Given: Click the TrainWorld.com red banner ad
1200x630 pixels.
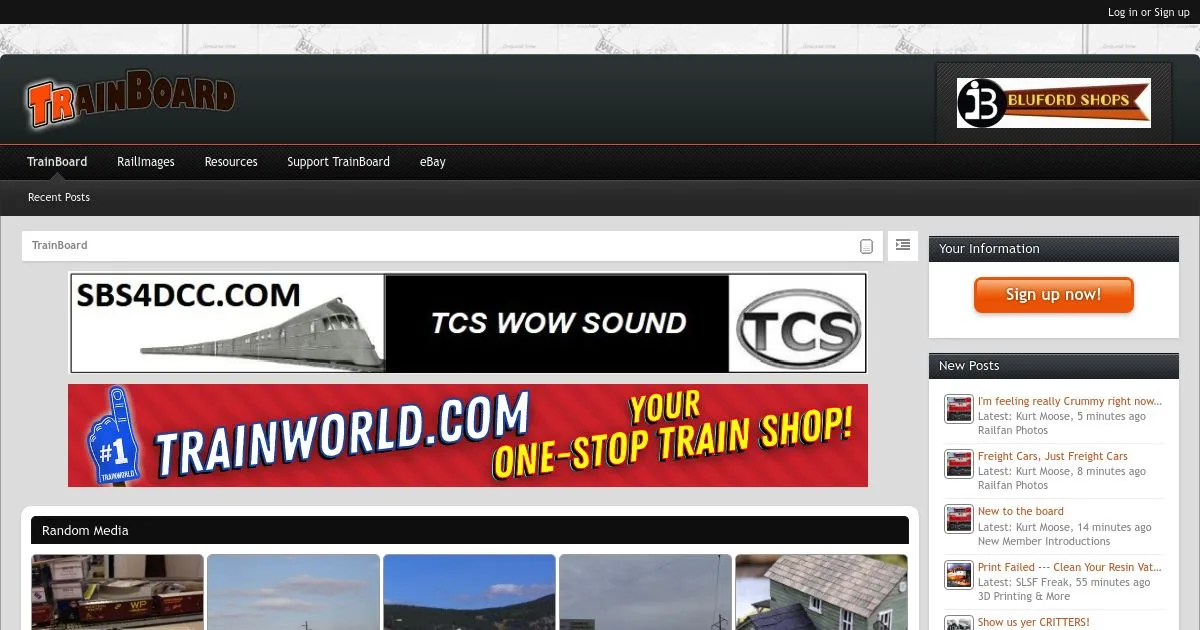Looking at the screenshot, I should [x=468, y=436].
